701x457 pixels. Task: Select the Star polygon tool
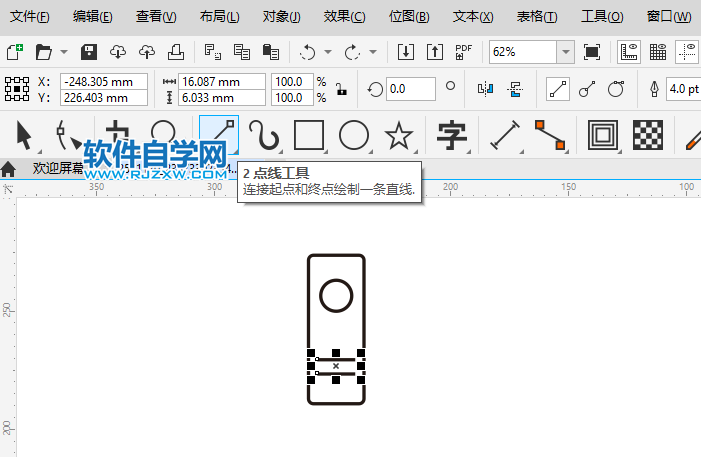[x=399, y=136]
